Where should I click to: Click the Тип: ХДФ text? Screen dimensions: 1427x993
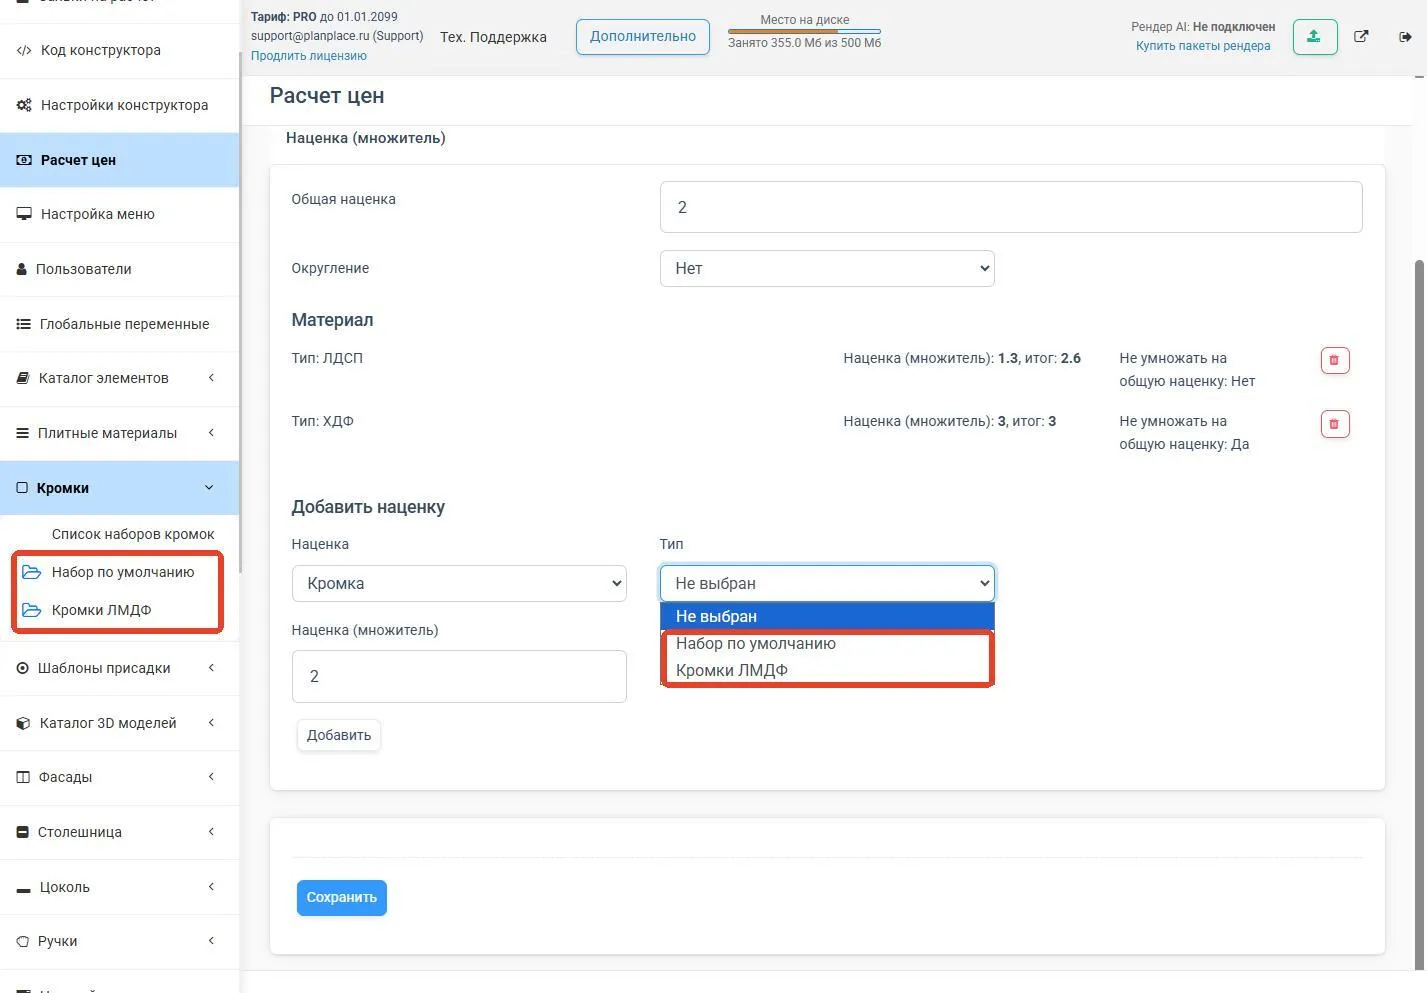coord(322,421)
